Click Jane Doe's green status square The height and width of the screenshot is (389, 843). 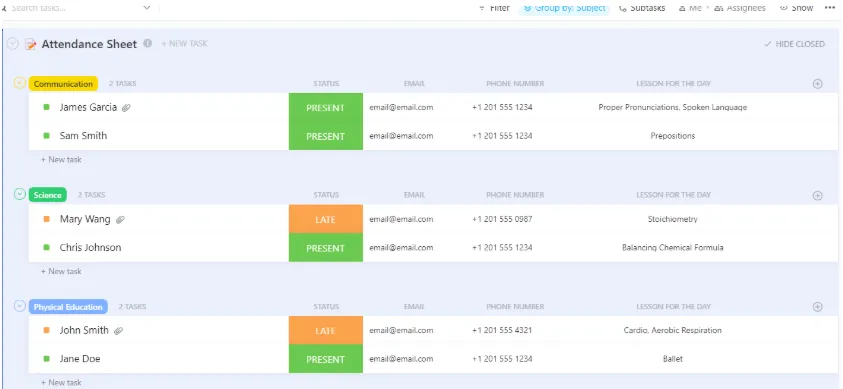[x=47, y=359]
